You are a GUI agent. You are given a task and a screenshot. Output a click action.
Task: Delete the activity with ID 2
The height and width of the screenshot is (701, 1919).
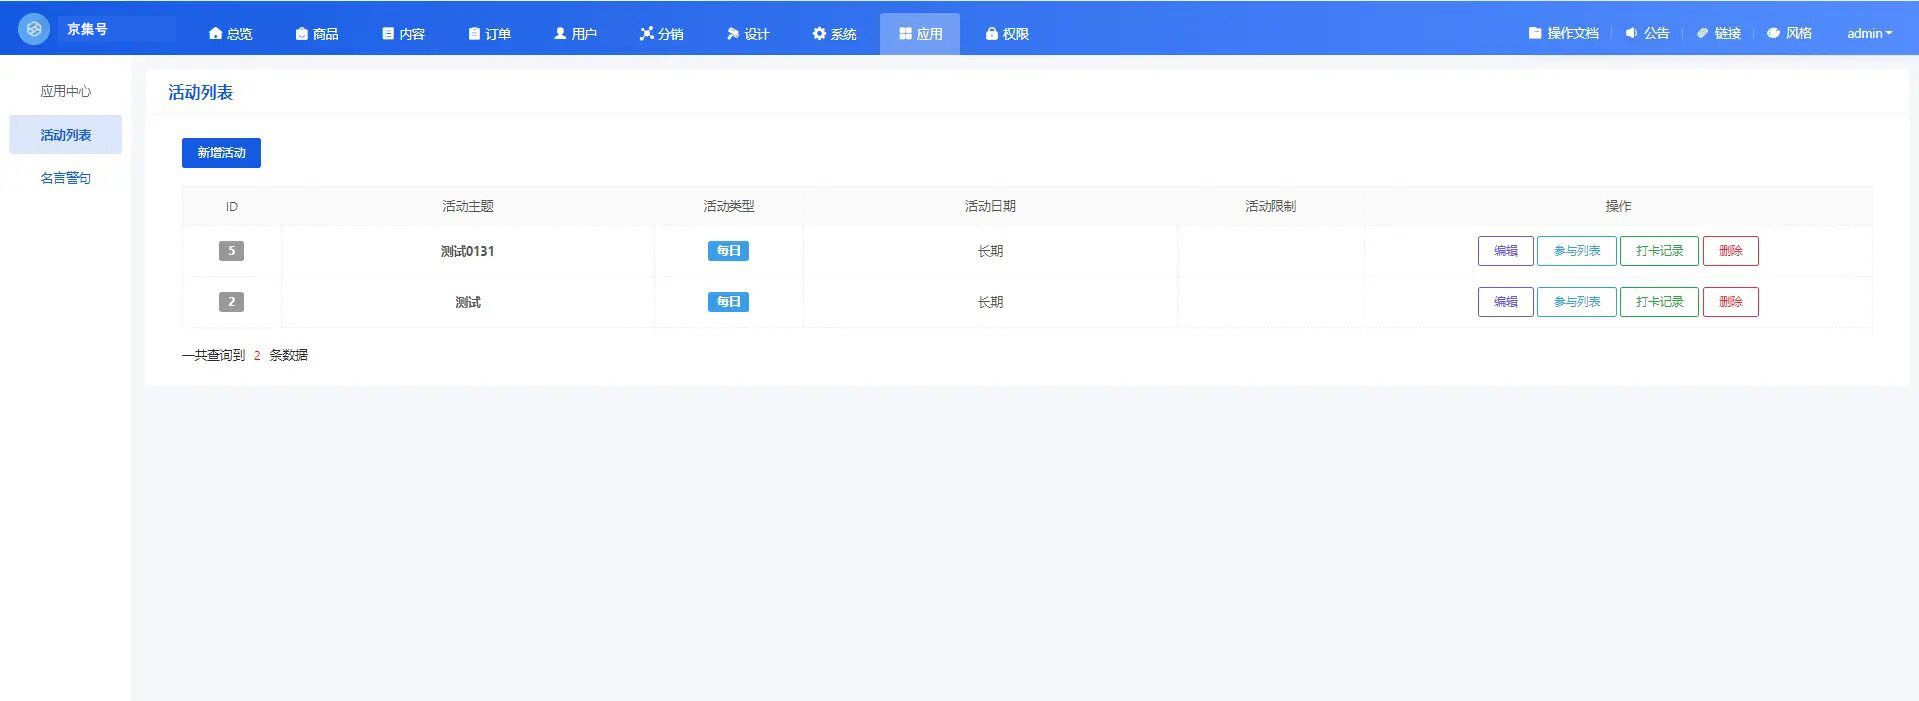1730,302
